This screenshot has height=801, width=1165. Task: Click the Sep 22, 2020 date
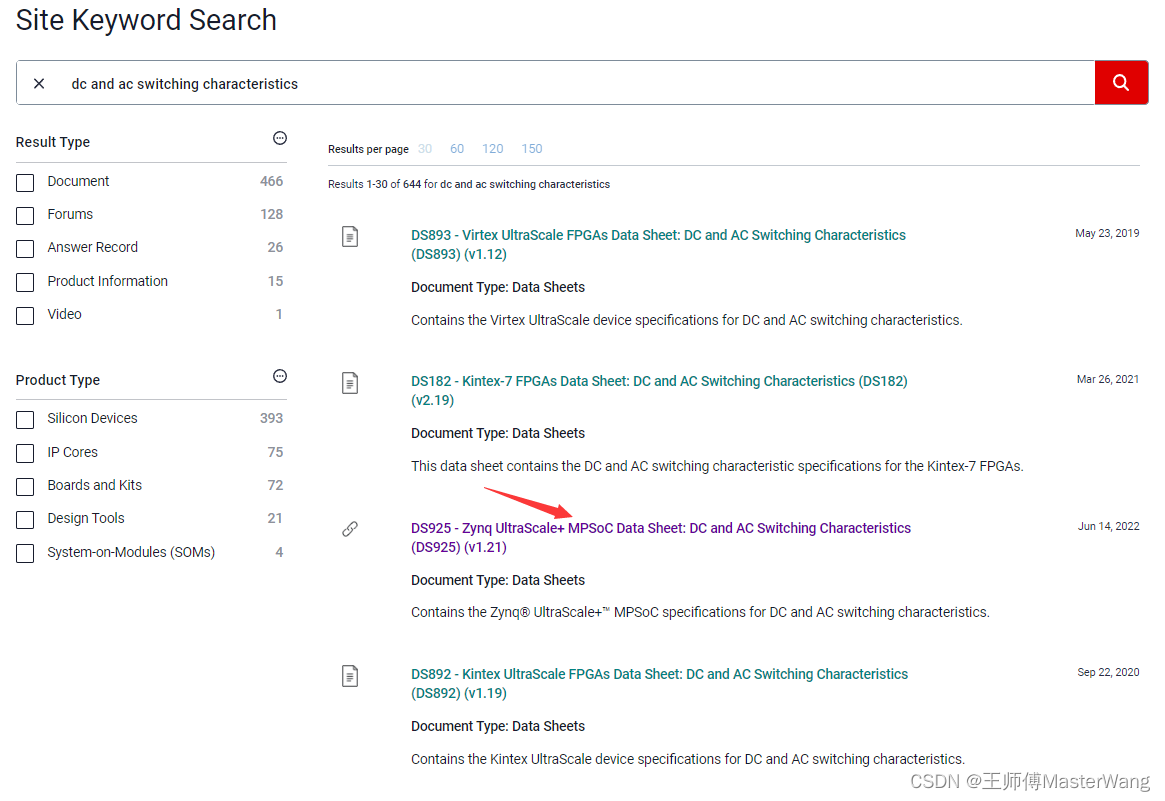(1108, 672)
